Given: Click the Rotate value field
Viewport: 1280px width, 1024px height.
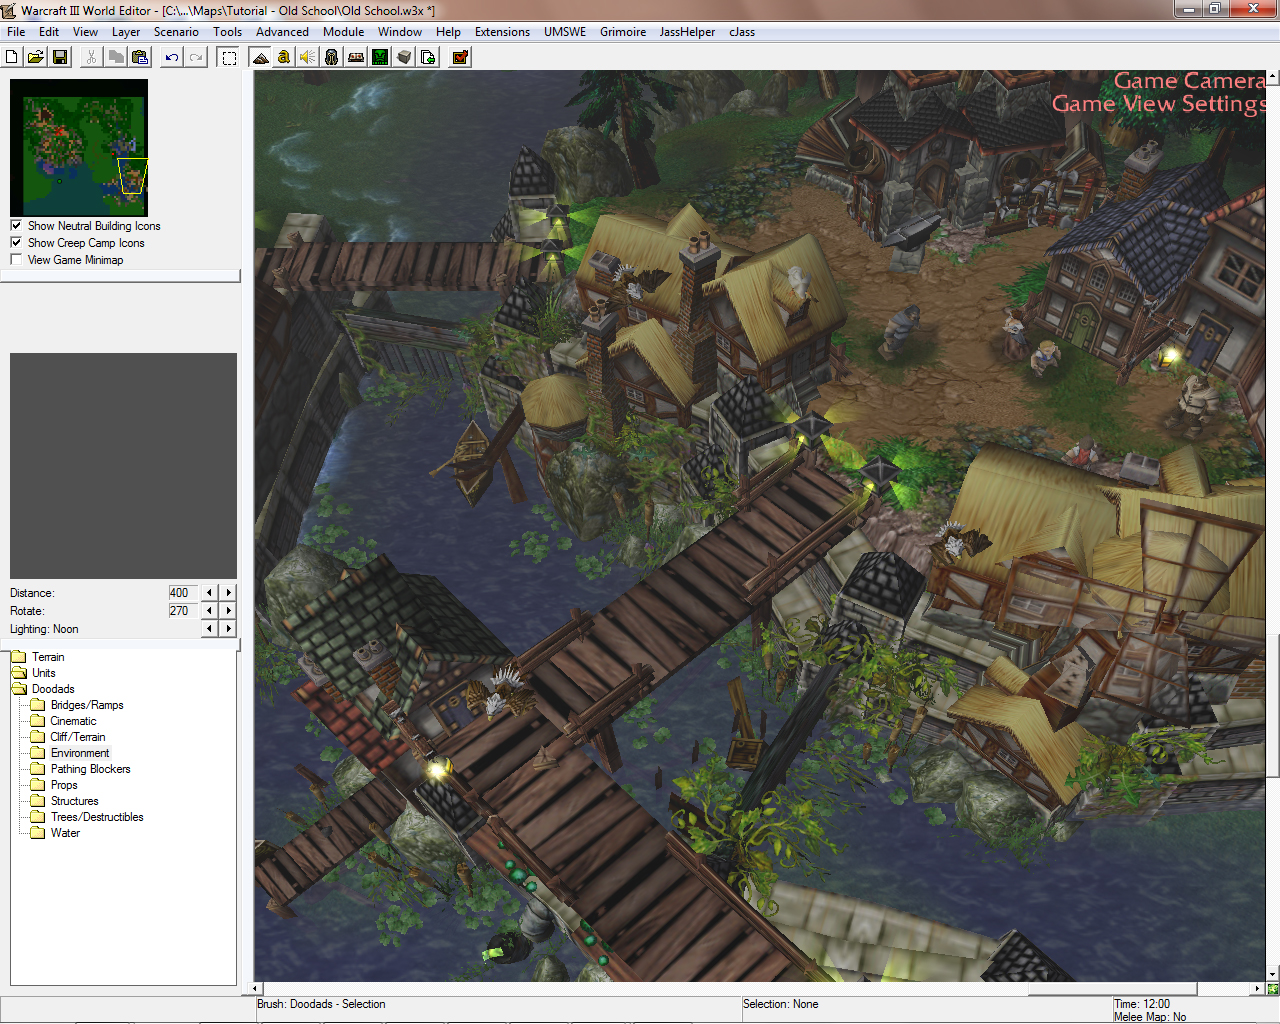Looking at the screenshot, I should coord(183,611).
